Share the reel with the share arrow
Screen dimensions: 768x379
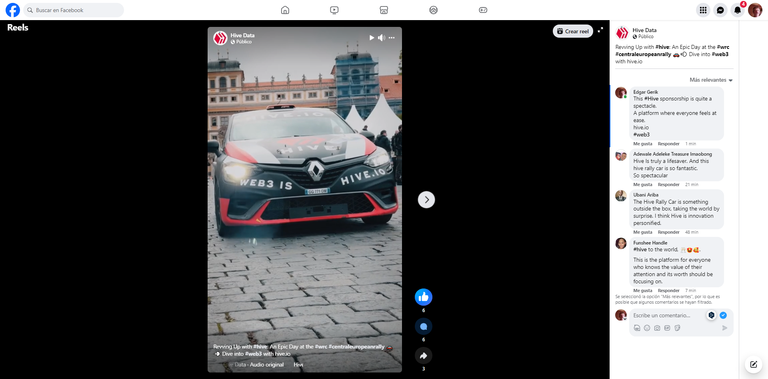coord(424,355)
